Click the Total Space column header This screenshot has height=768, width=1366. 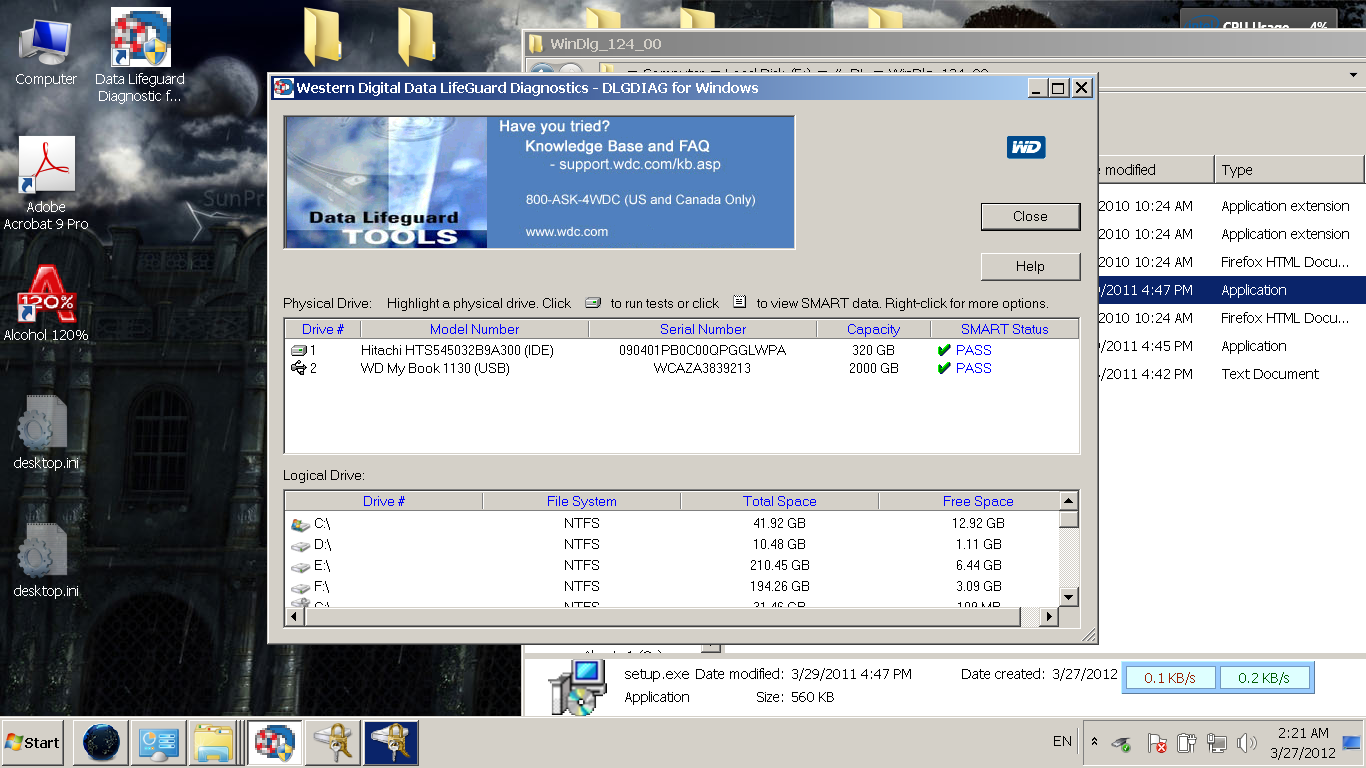coord(779,501)
